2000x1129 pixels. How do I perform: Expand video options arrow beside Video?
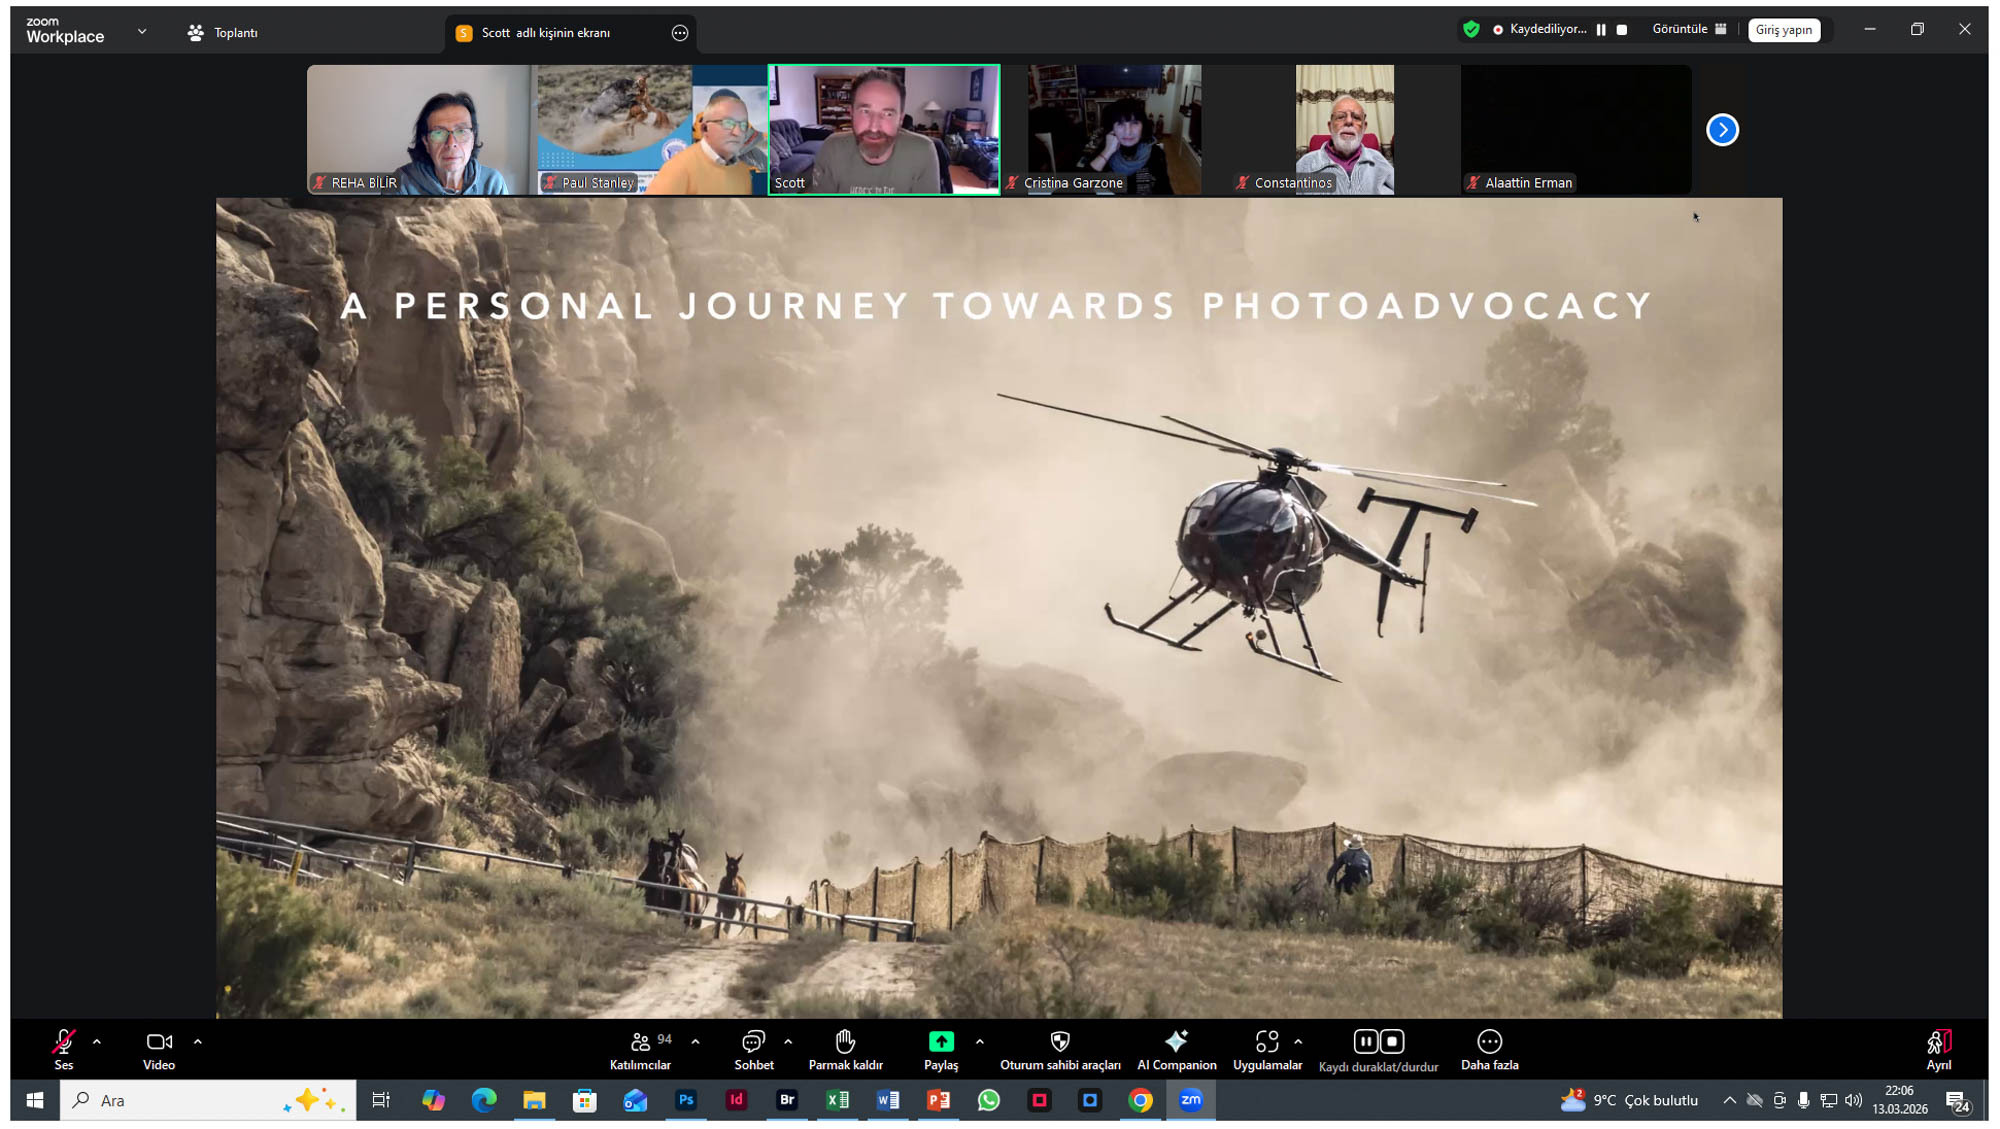click(198, 1042)
